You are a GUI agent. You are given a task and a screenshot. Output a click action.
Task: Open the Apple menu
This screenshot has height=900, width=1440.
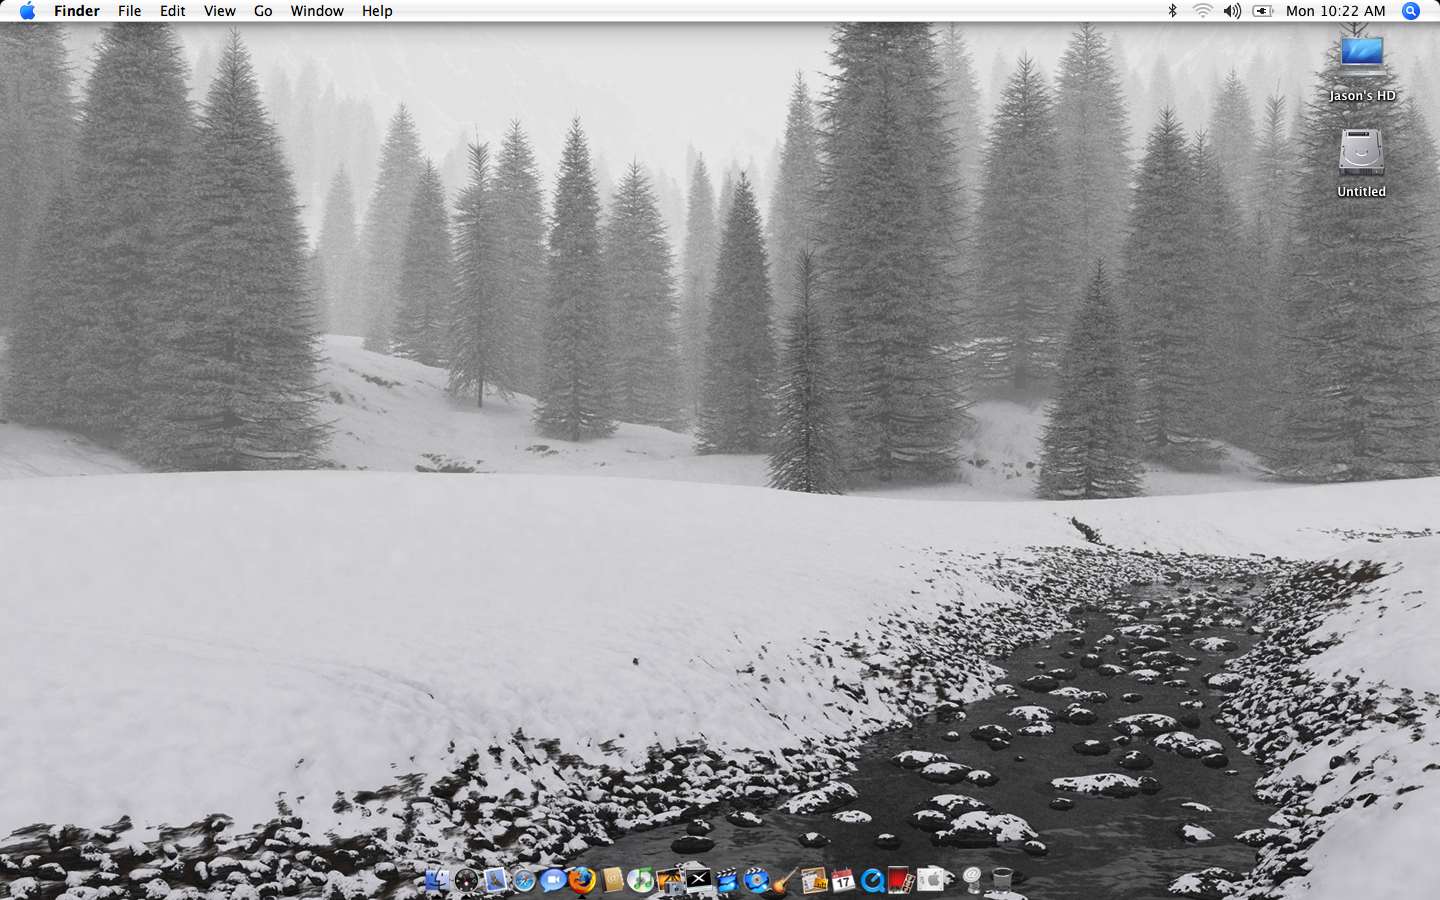(x=27, y=11)
